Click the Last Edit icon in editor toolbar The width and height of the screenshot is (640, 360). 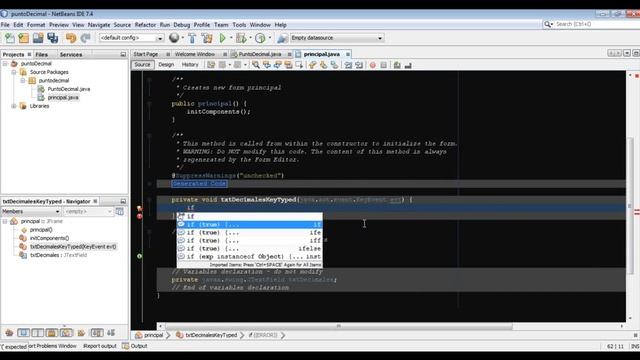click(211, 65)
